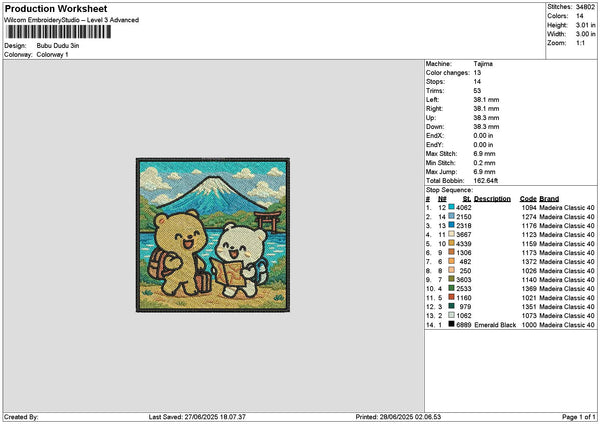
Task: Click the Zoom value 1:1
Action: coord(580,43)
